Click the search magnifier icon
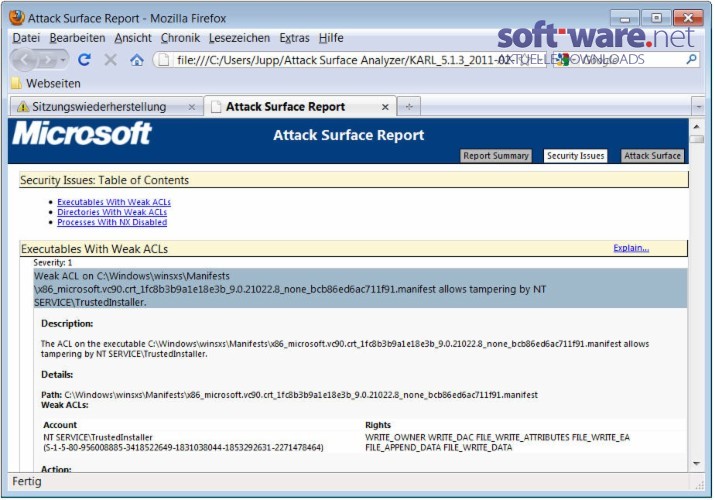Screen dimensions: 715x500 tap(691, 59)
